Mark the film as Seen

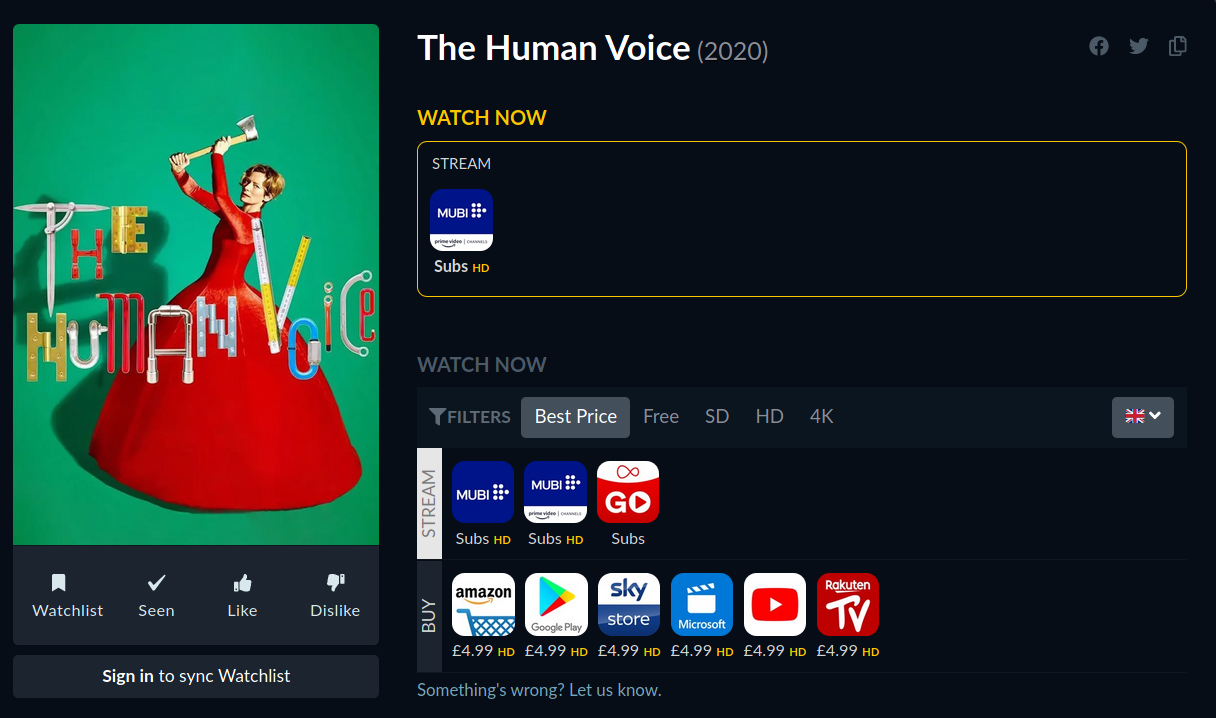[x=156, y=596]
